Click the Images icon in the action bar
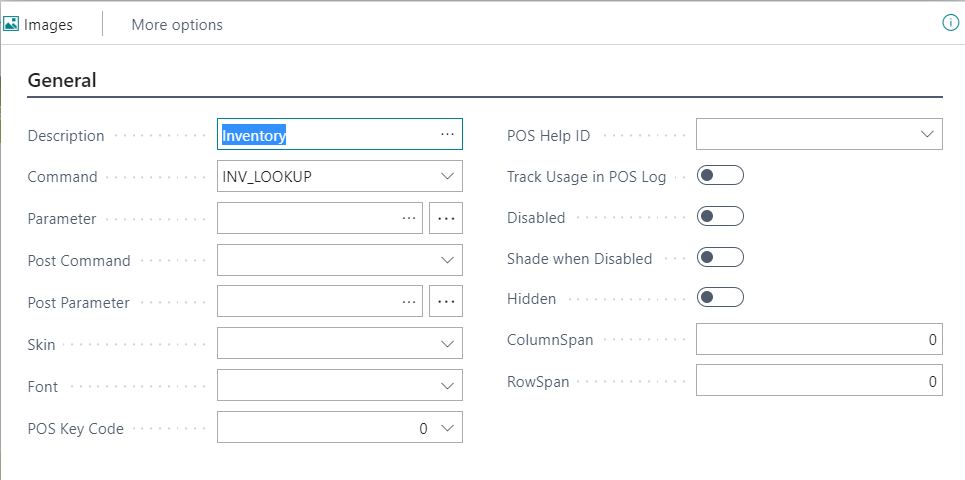The height and width of the screenshot is (480, 965). pos(12,24)
